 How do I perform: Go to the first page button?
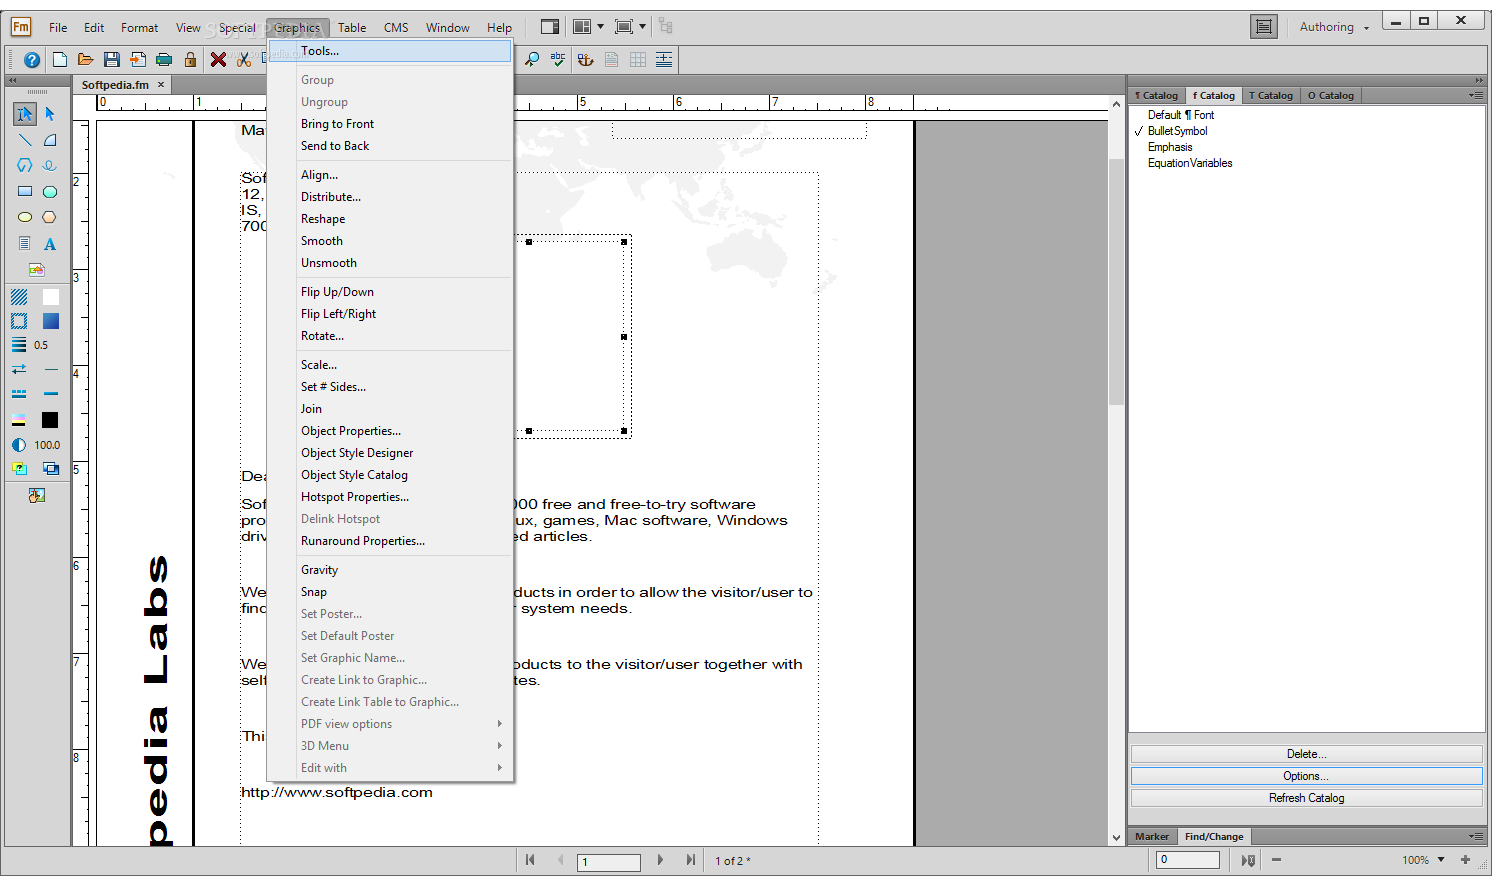530,860
